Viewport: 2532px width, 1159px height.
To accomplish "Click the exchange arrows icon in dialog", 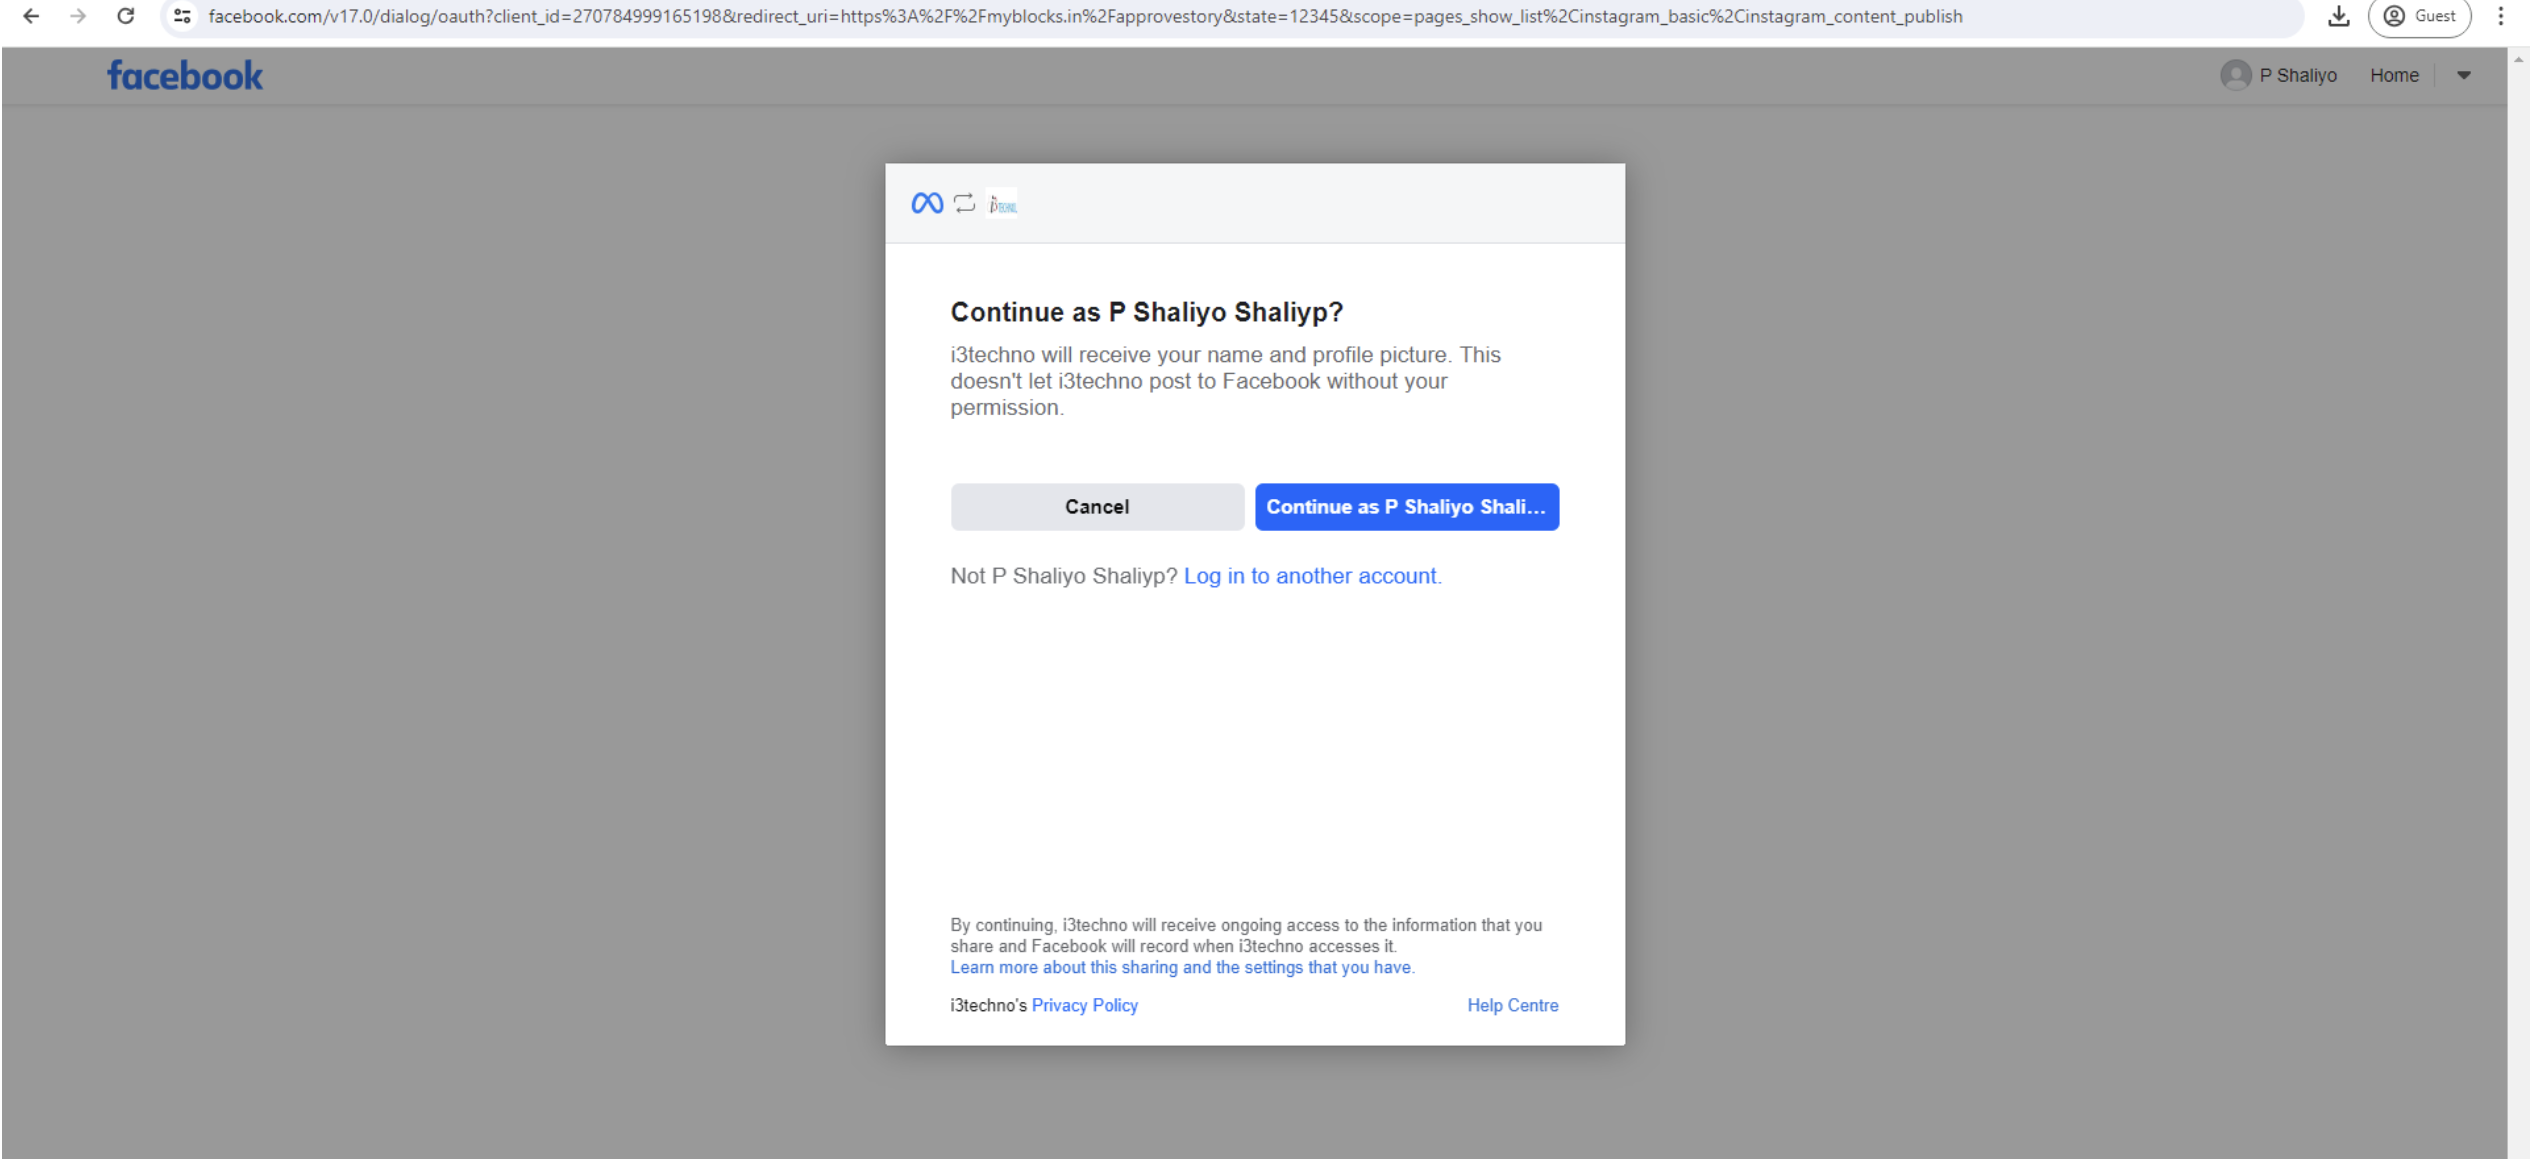I will point(964,203).
